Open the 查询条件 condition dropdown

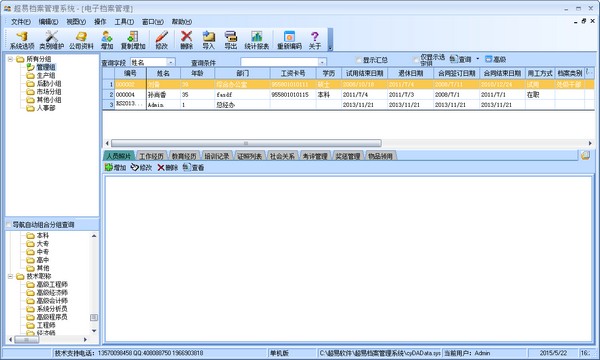click(x=322, y=62)
